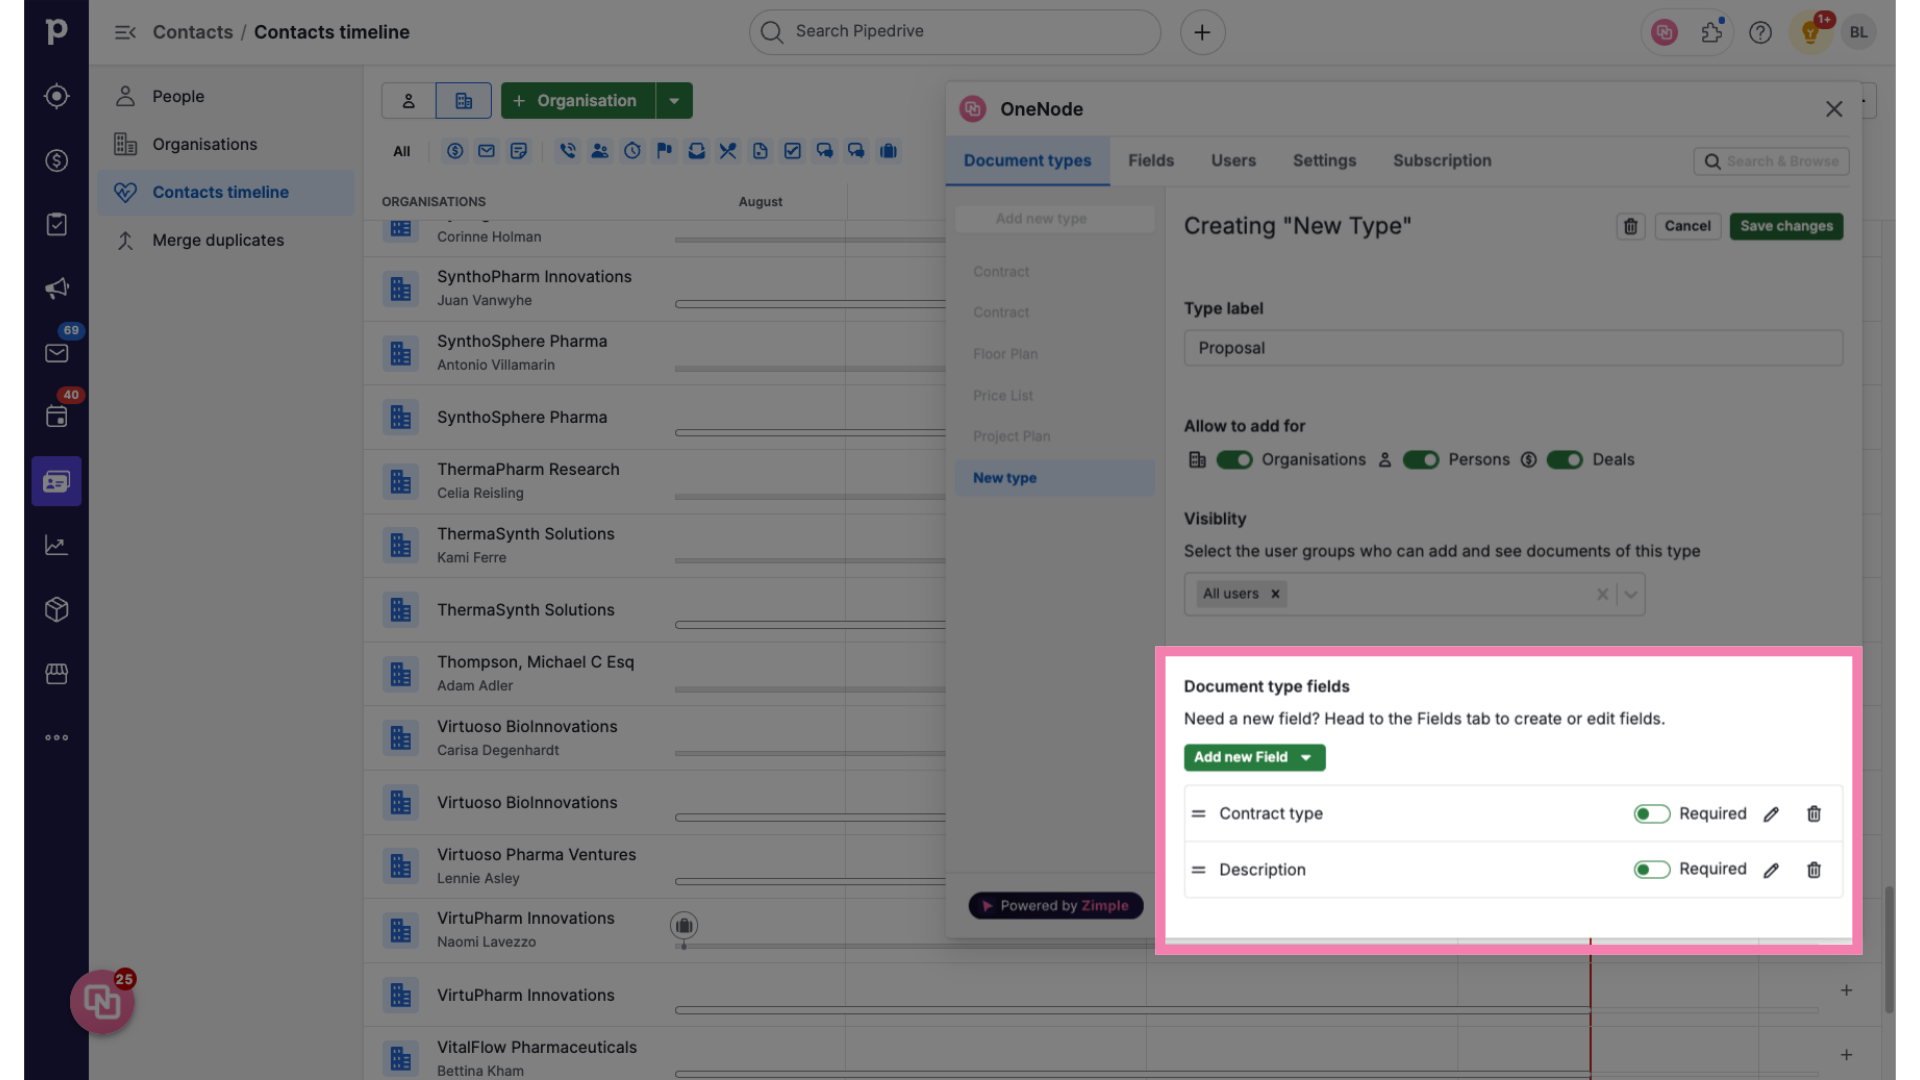Screen dimensions: 1920x1080
Task: Open Projects clipboard icon in sidebar
Action: coord(56,224)
